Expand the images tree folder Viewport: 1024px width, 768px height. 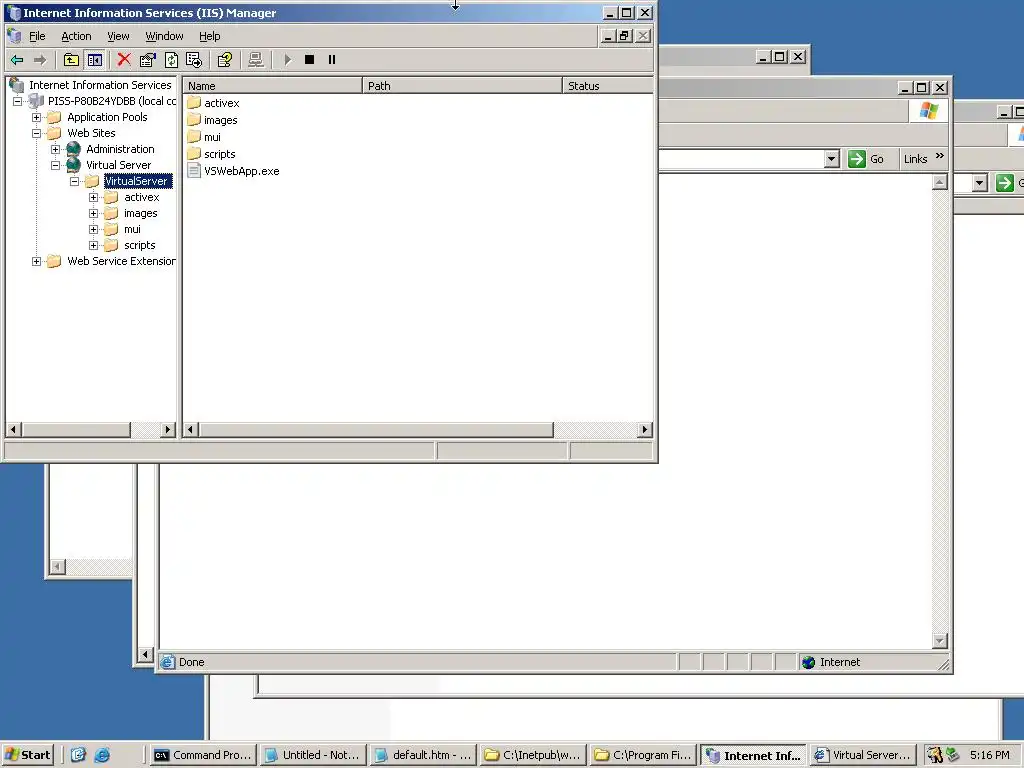[93, 214]
